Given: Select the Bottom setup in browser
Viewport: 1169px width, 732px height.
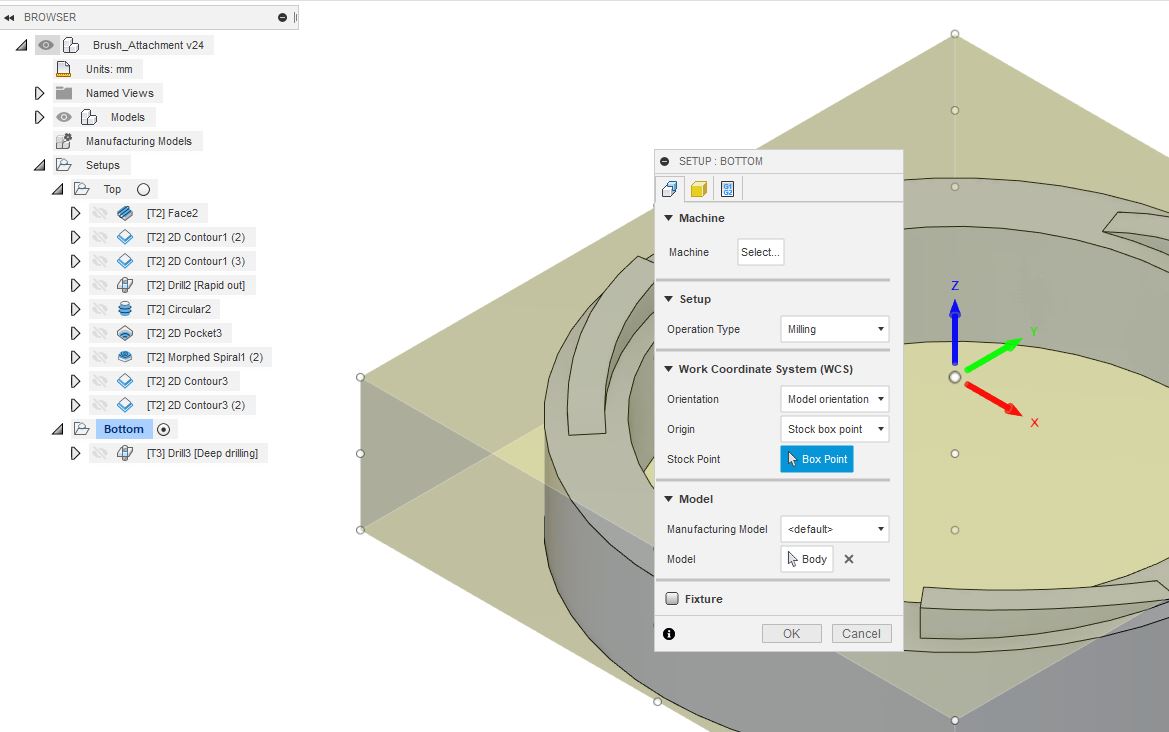Looking at the screenshot, I should [x=124, y=429].
